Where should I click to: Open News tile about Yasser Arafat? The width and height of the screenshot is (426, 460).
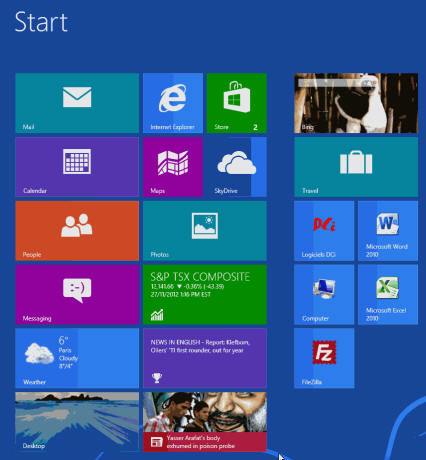point(205,422)
